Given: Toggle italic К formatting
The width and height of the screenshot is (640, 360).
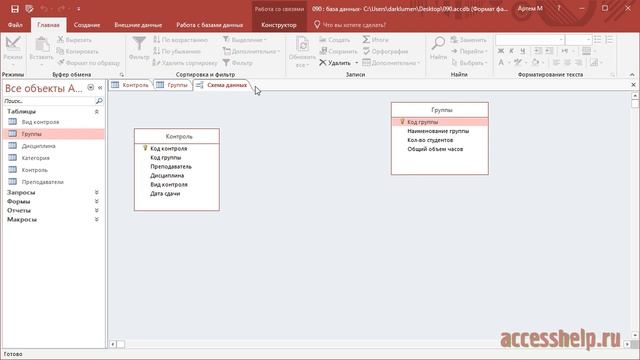Looking at the screenshot, I should tap(511, 51).
